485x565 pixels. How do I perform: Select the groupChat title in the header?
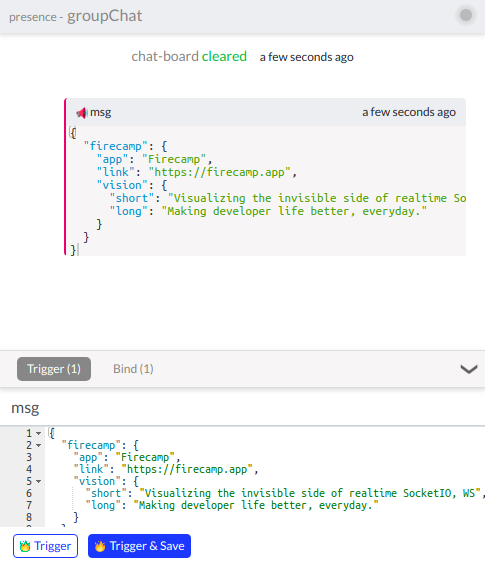click(104, 16)
